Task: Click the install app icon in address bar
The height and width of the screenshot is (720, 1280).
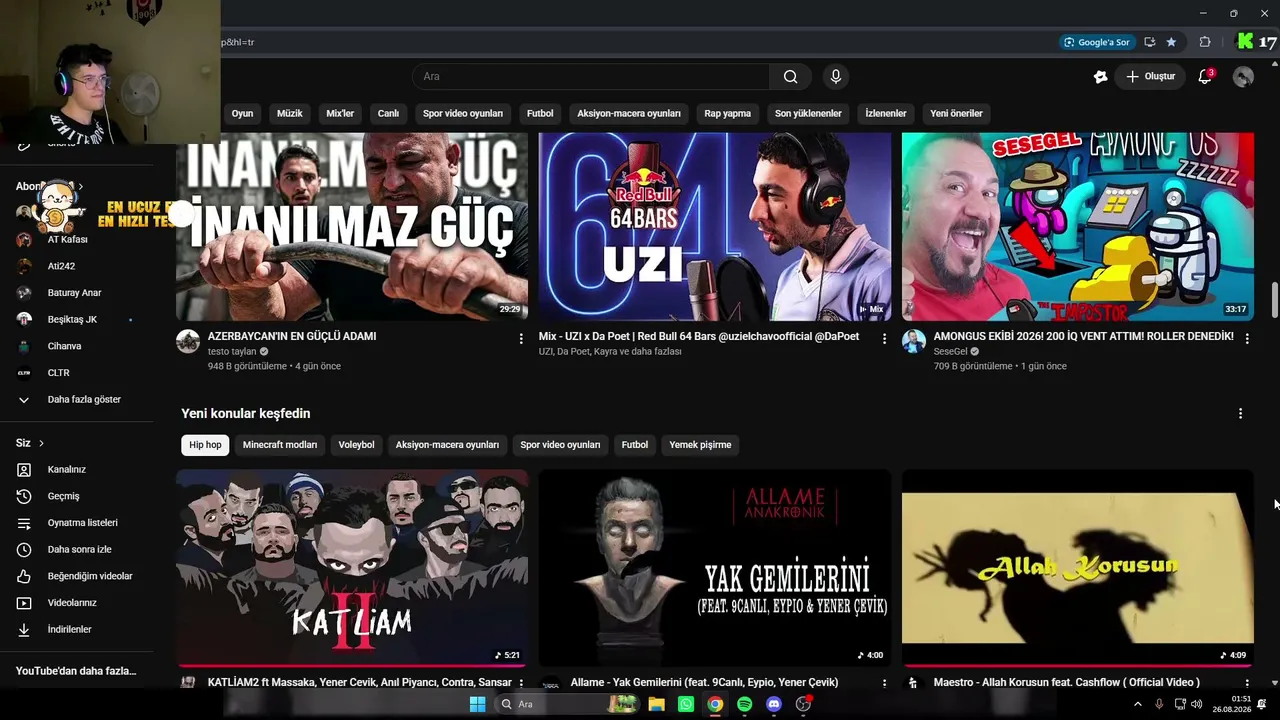Action: pos(1149,42)
